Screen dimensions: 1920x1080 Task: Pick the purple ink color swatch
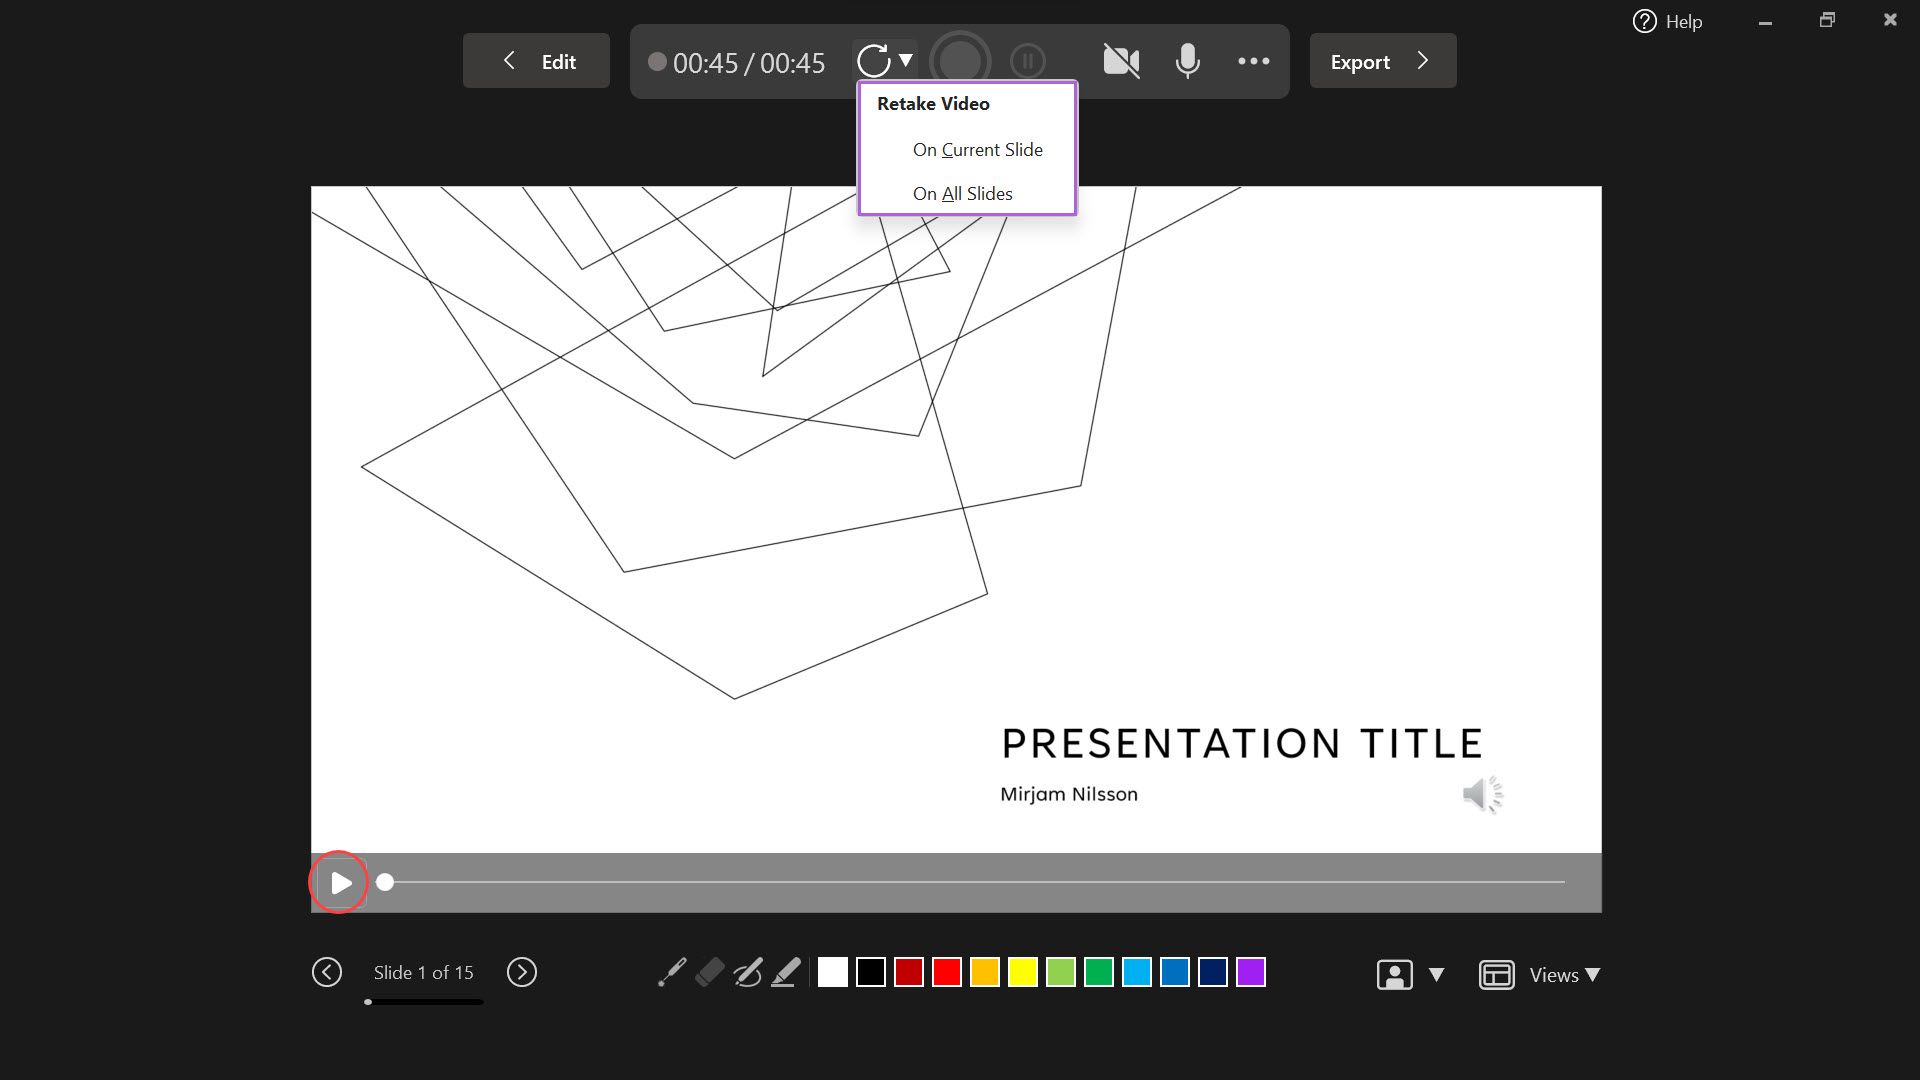click(x=1251, y=972)
